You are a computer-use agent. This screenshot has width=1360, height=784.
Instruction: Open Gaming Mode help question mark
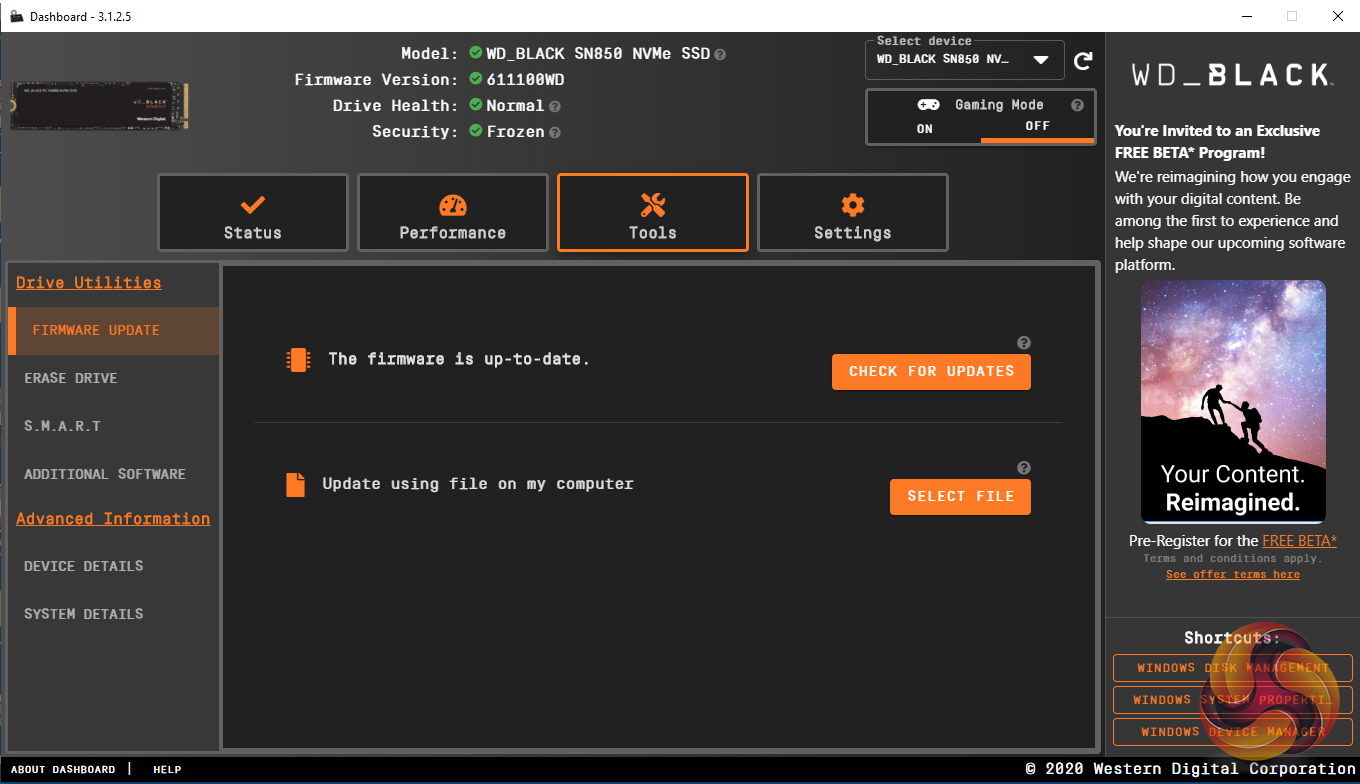point(1077,105)
